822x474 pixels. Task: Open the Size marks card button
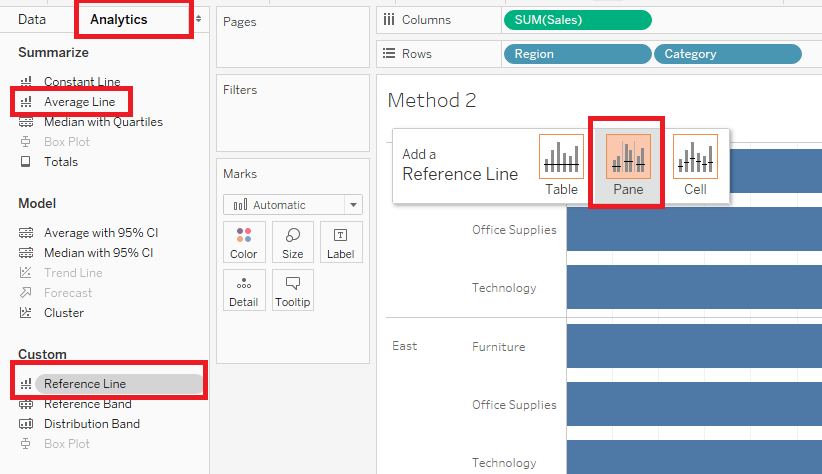[293, 242]
